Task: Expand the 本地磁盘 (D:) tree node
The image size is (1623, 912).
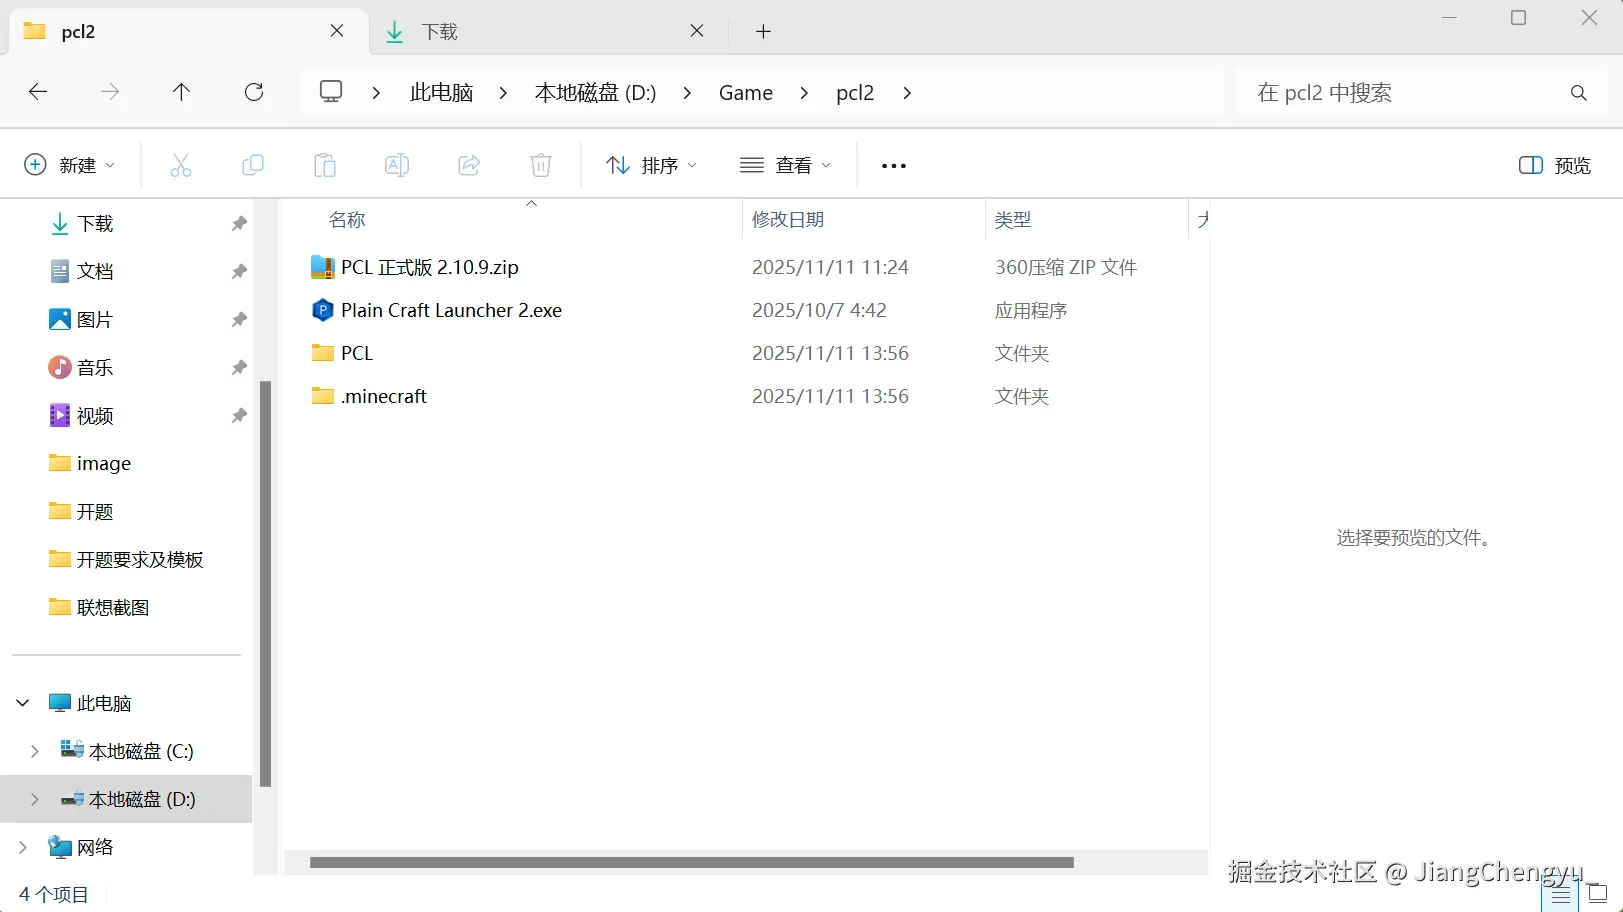Action: tap(35, 799)
